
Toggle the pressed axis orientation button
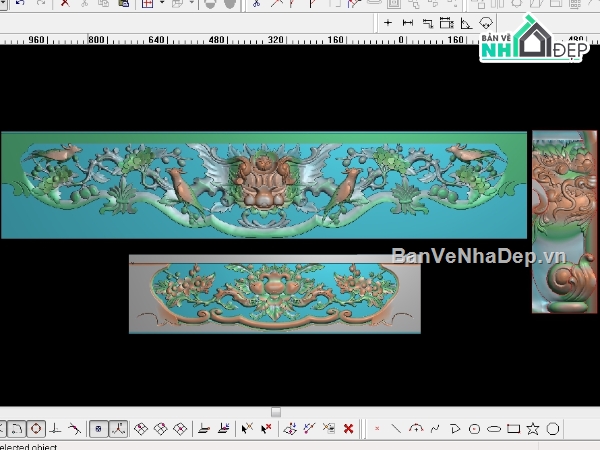point(118,429)
